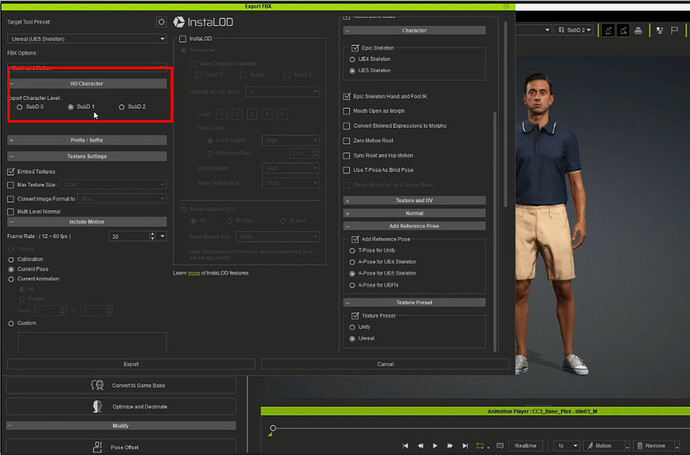The width and height of the screenshot is (690, 455).
Task: Select Current Animation motion option
Action: click(x=11, y=279)
